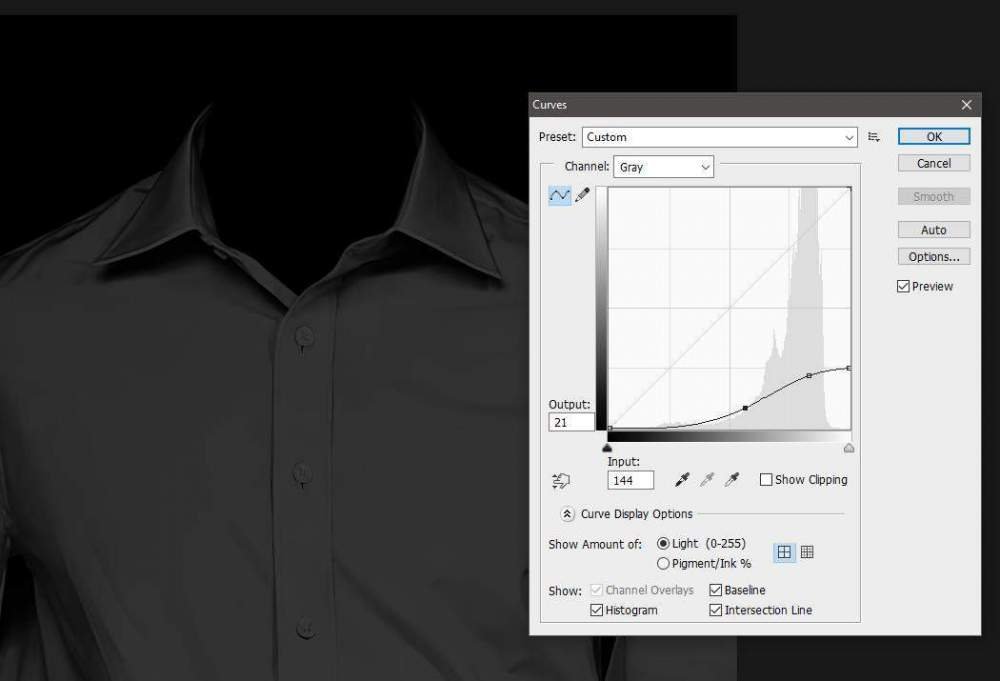Pick the white point eyedropper
This screenshot has width=1000, height=681.
732,480
